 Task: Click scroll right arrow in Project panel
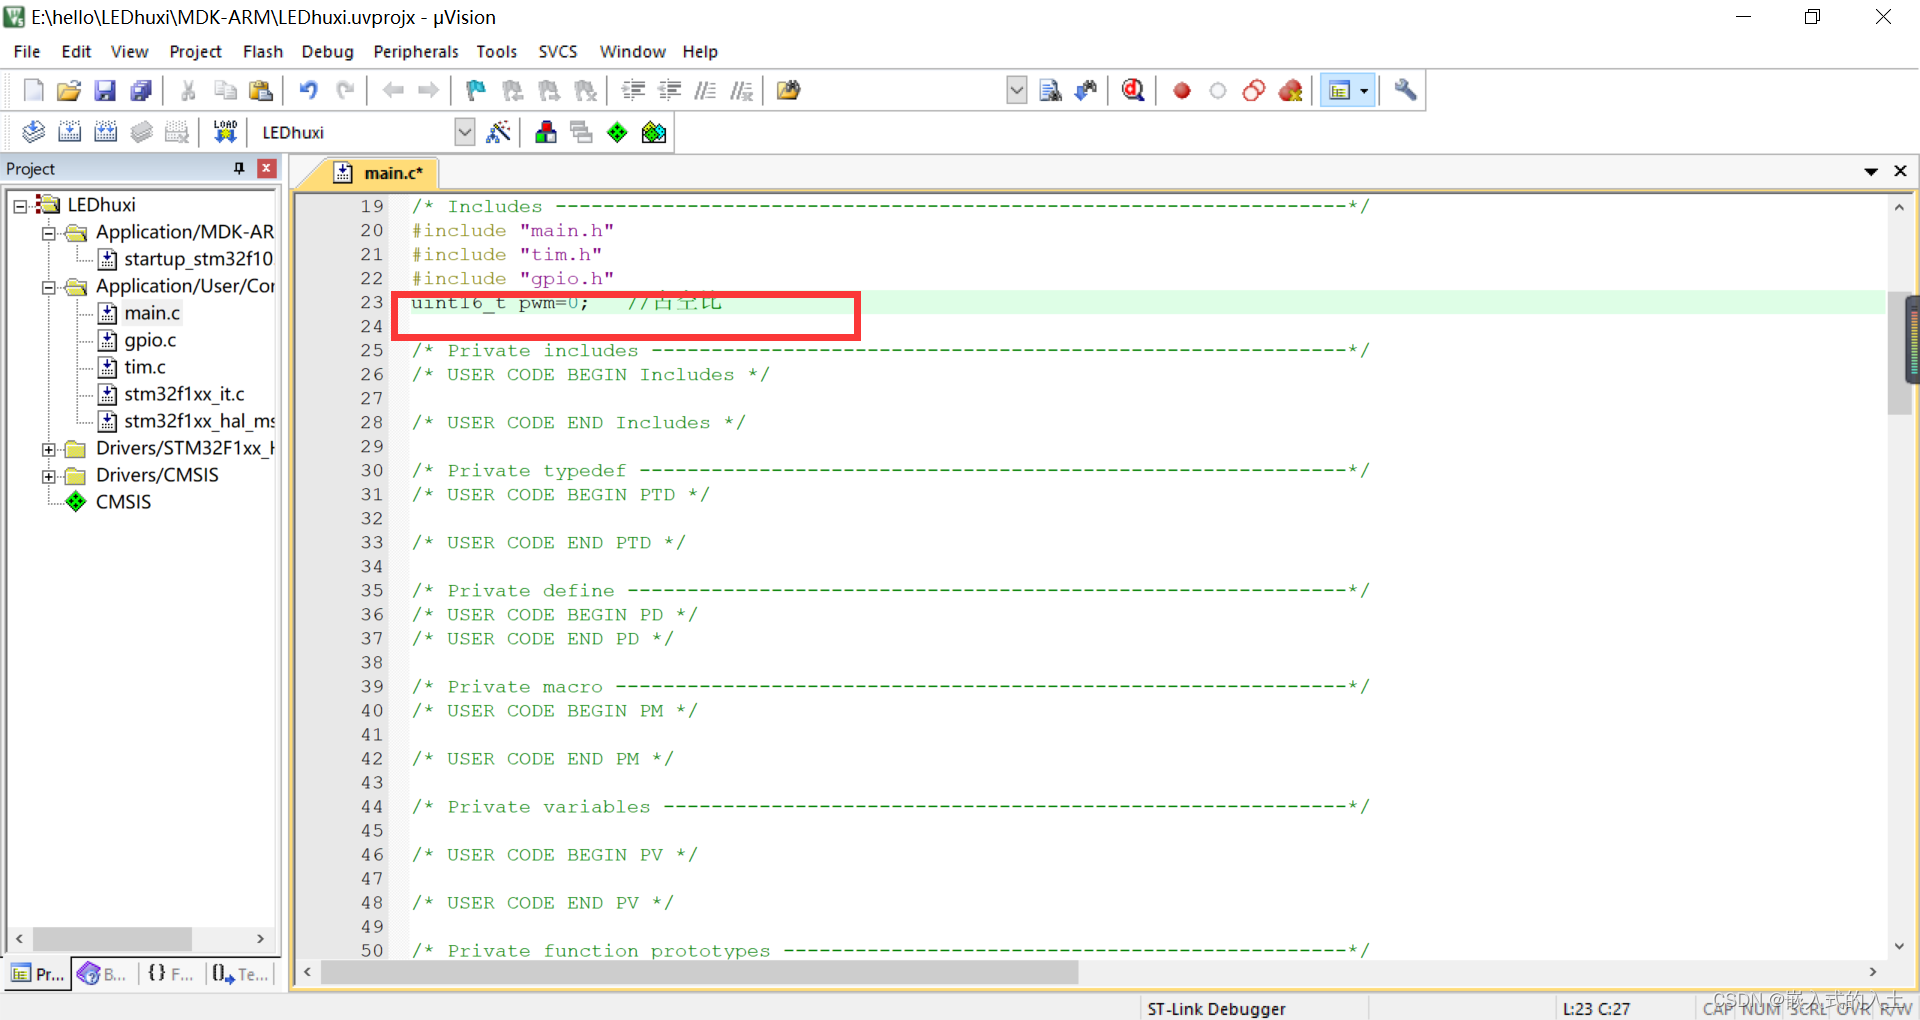click(x=260, y=939)
